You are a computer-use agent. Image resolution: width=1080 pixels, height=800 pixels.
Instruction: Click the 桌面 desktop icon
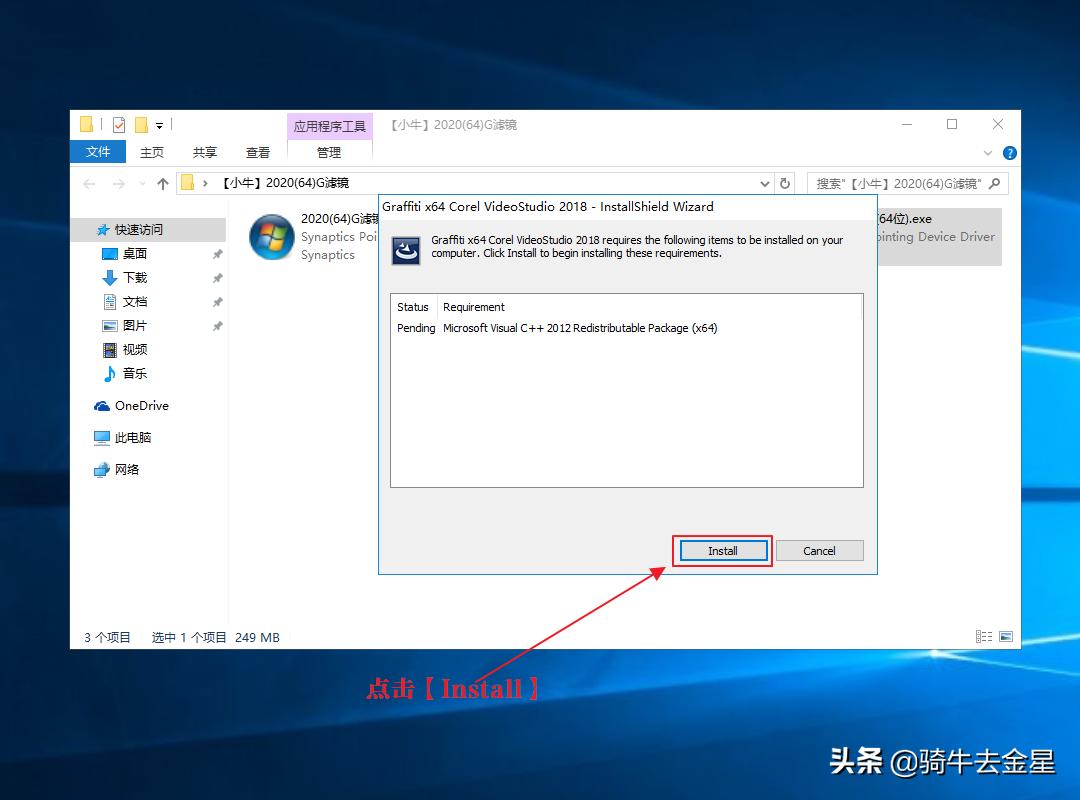pos(110,254)
